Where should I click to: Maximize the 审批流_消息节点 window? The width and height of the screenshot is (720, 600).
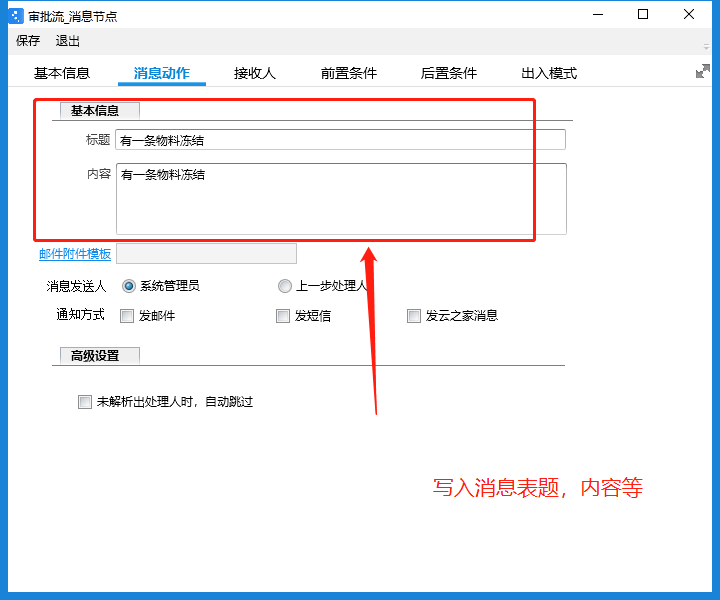643,15
